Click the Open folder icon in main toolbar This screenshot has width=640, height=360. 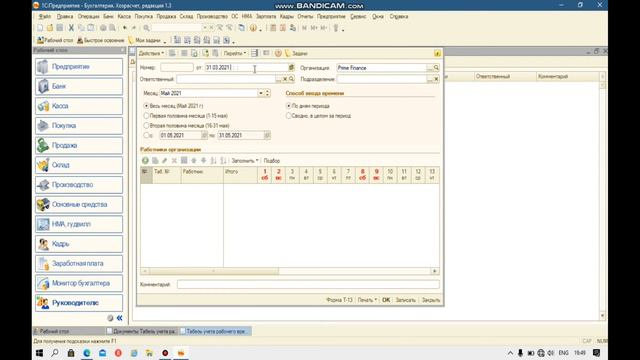coord(50,28)
